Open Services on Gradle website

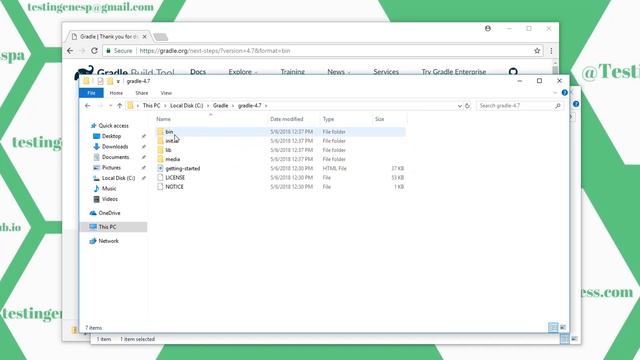386,72
